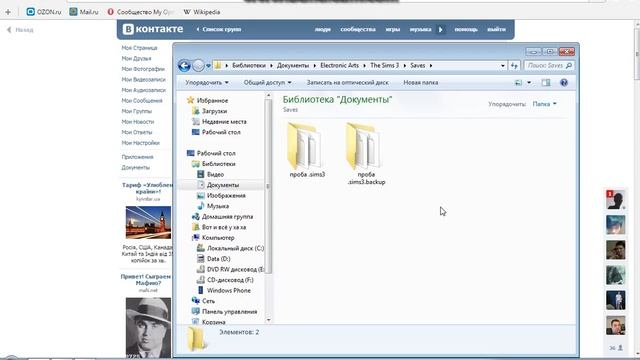
Task: Open Explorer help icon
Action: 564,83
